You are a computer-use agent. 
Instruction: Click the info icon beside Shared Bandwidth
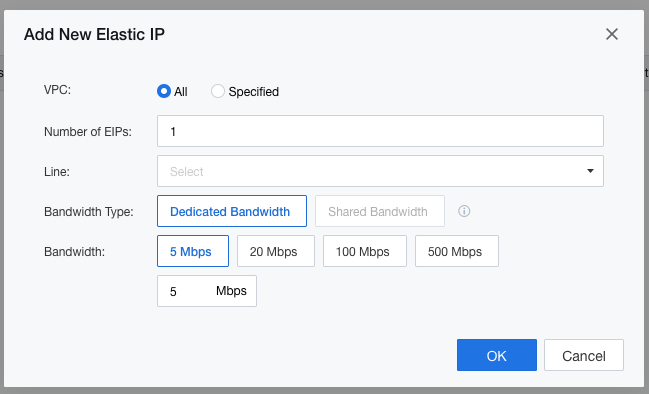(464, 211)
